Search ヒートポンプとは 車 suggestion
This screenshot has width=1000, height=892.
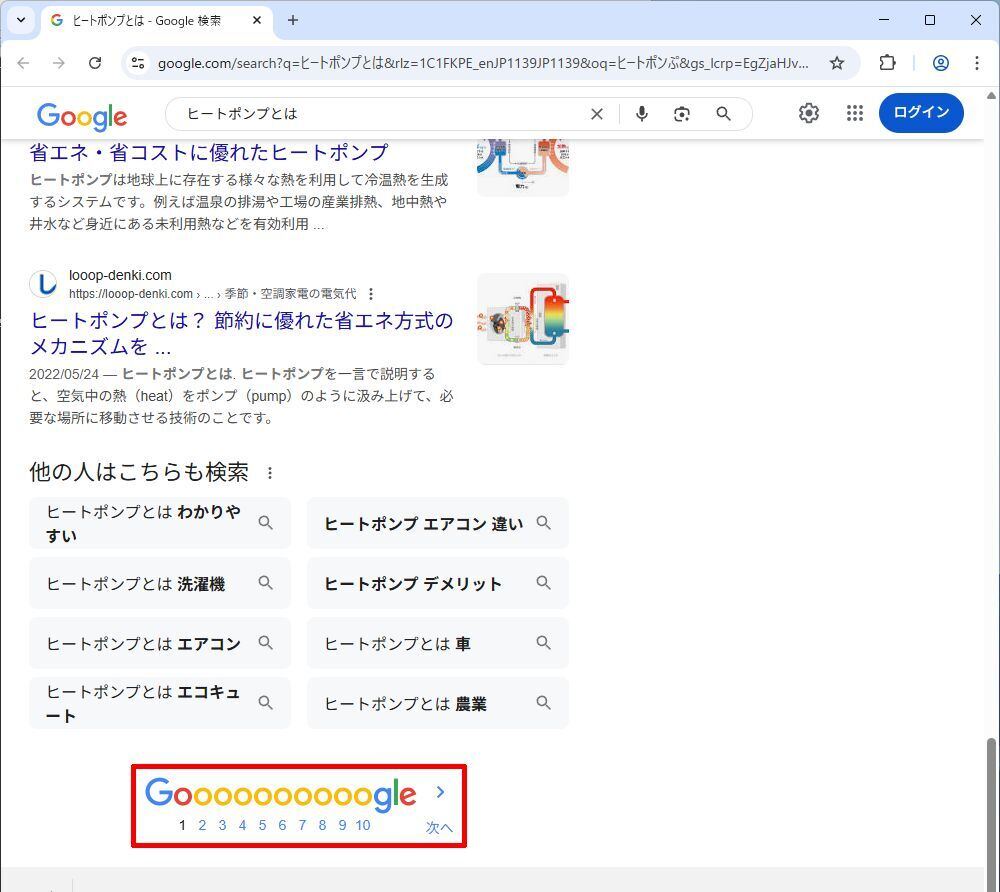(438, 643)
